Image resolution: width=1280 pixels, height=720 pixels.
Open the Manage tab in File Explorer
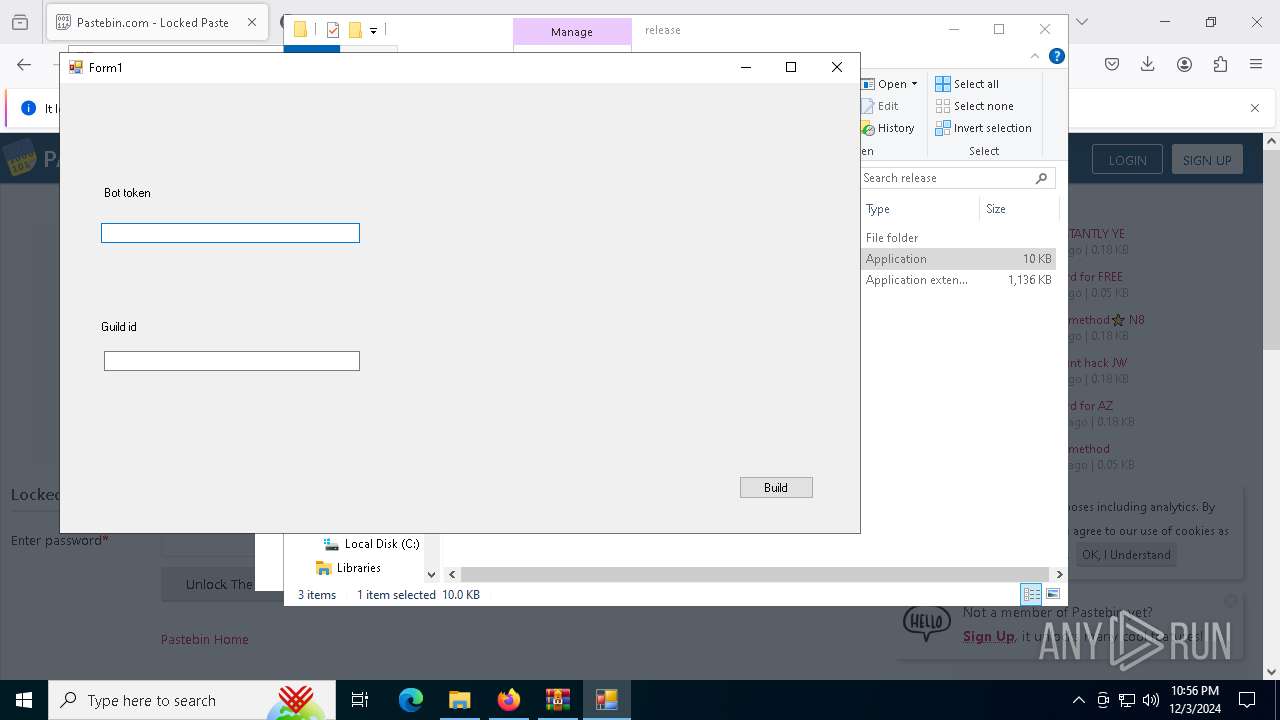pos(572,32)
